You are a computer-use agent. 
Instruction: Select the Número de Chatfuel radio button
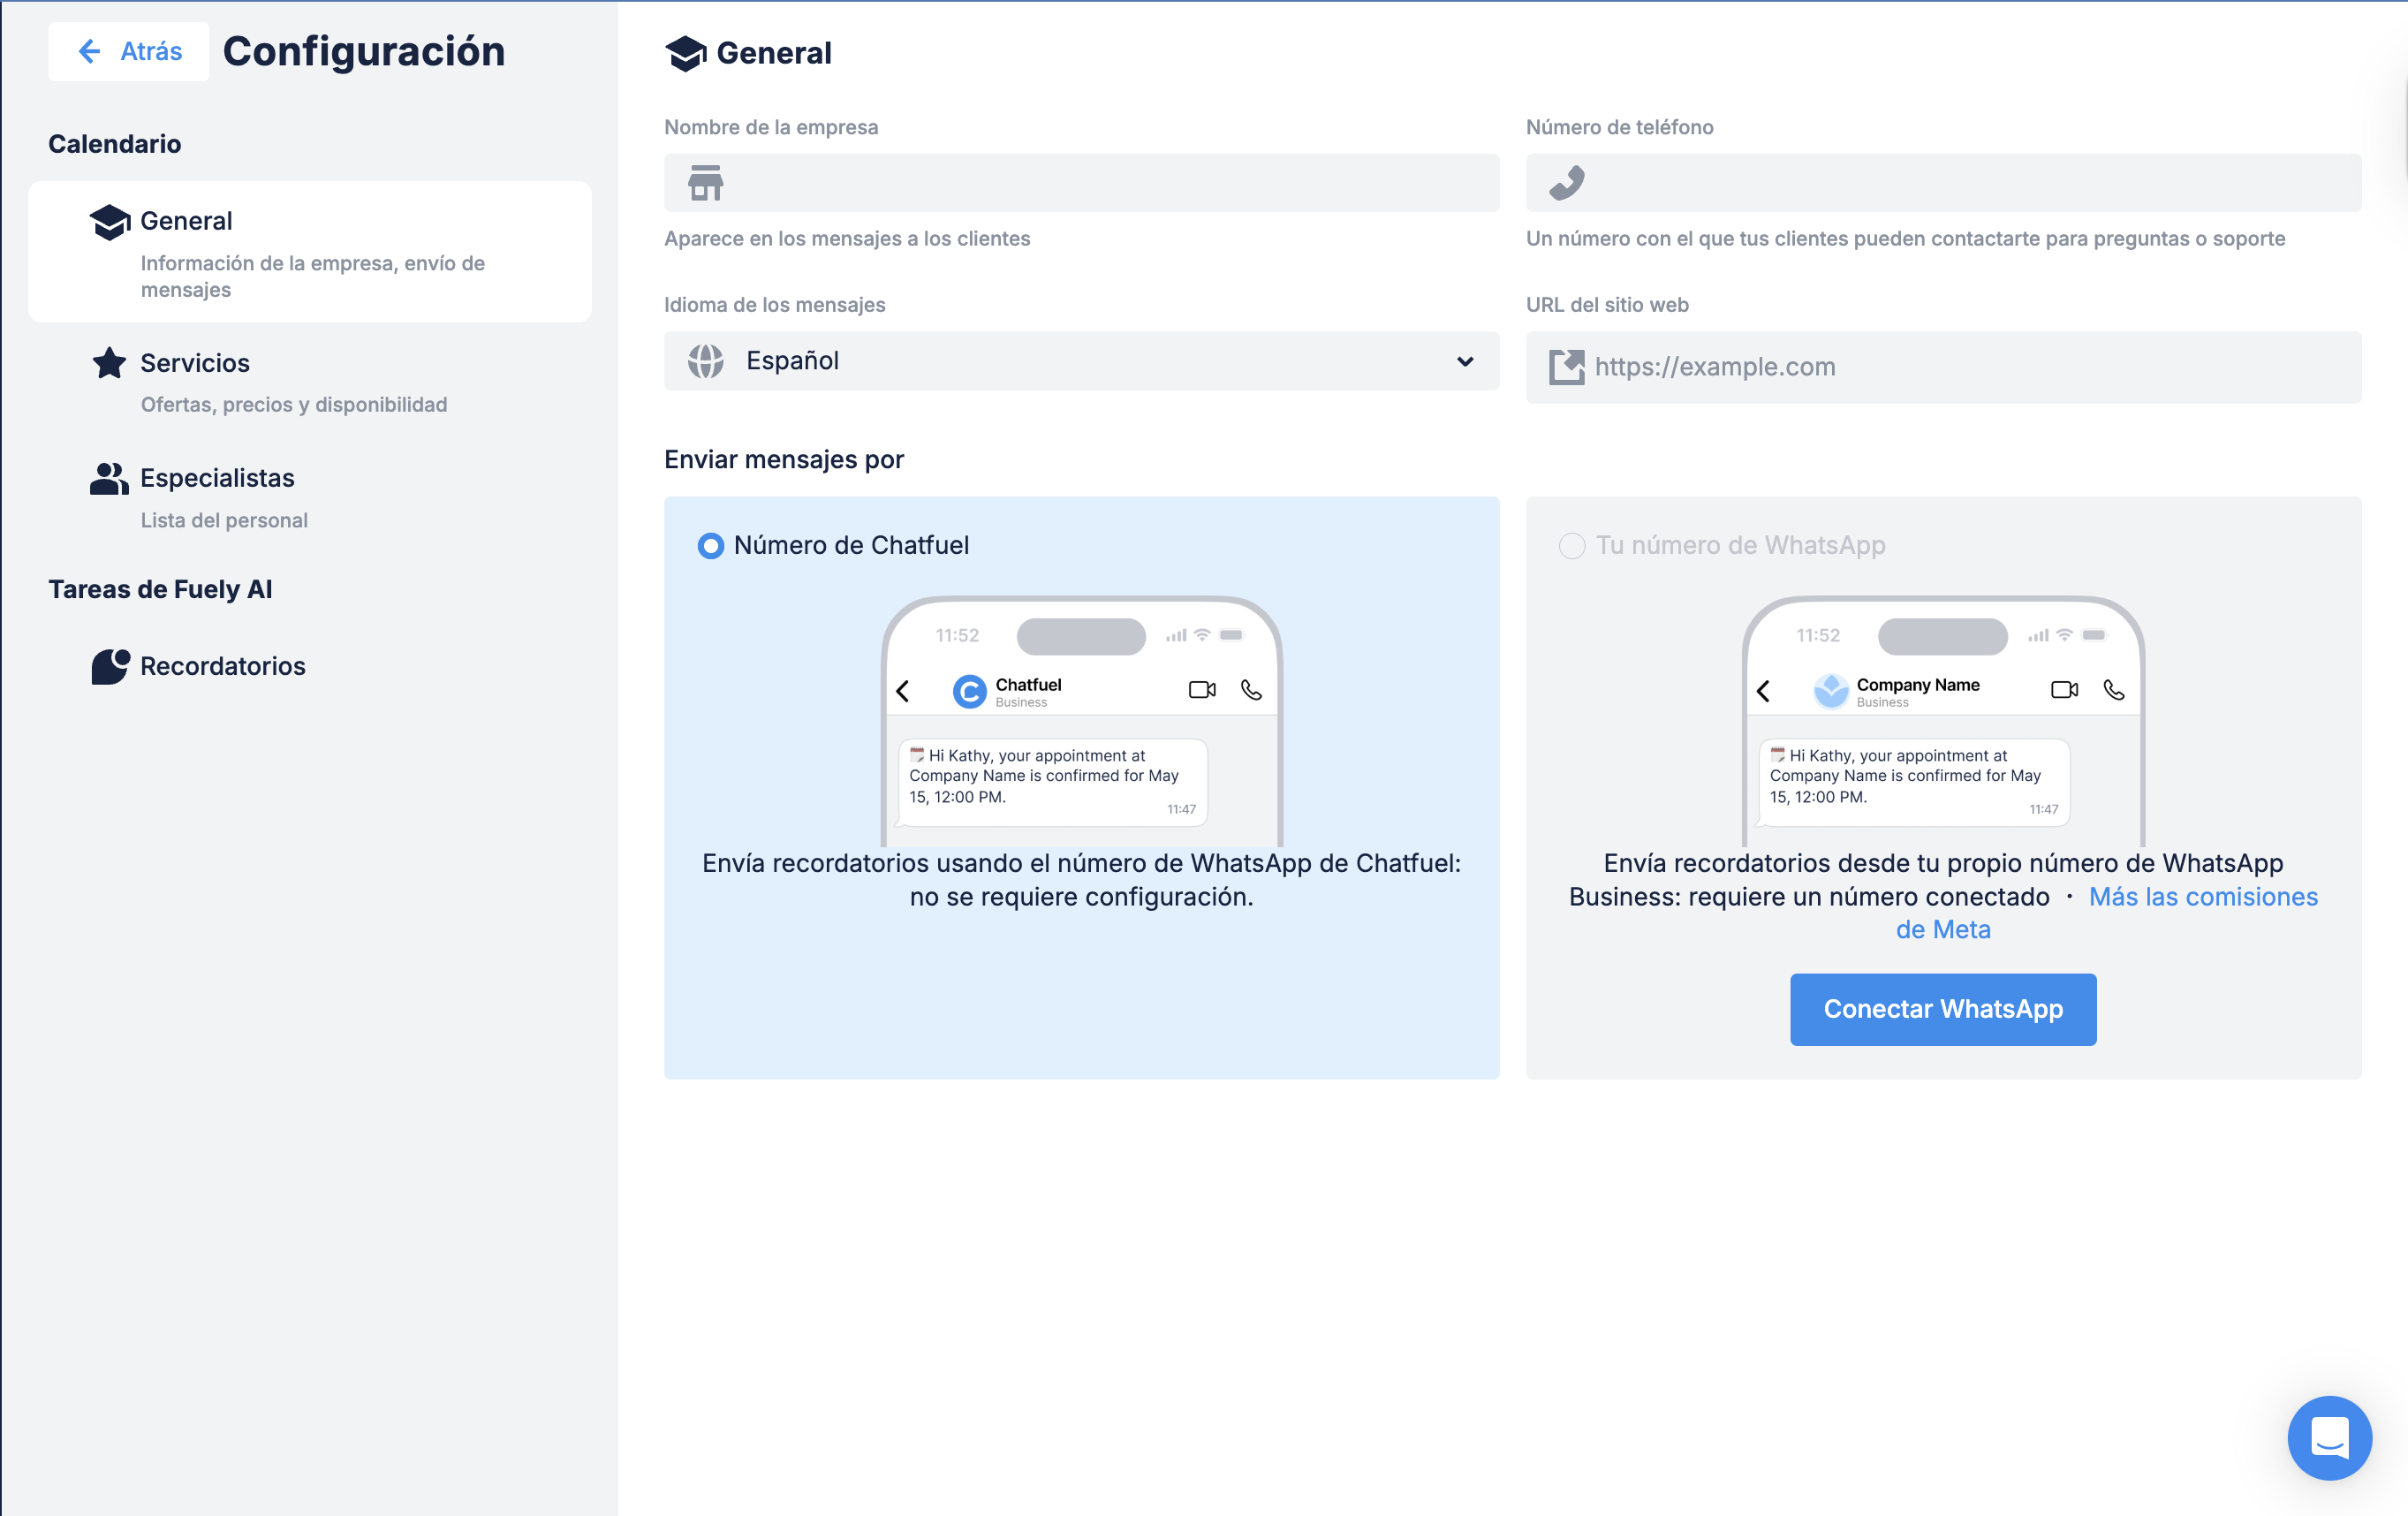tap(711, 546)
